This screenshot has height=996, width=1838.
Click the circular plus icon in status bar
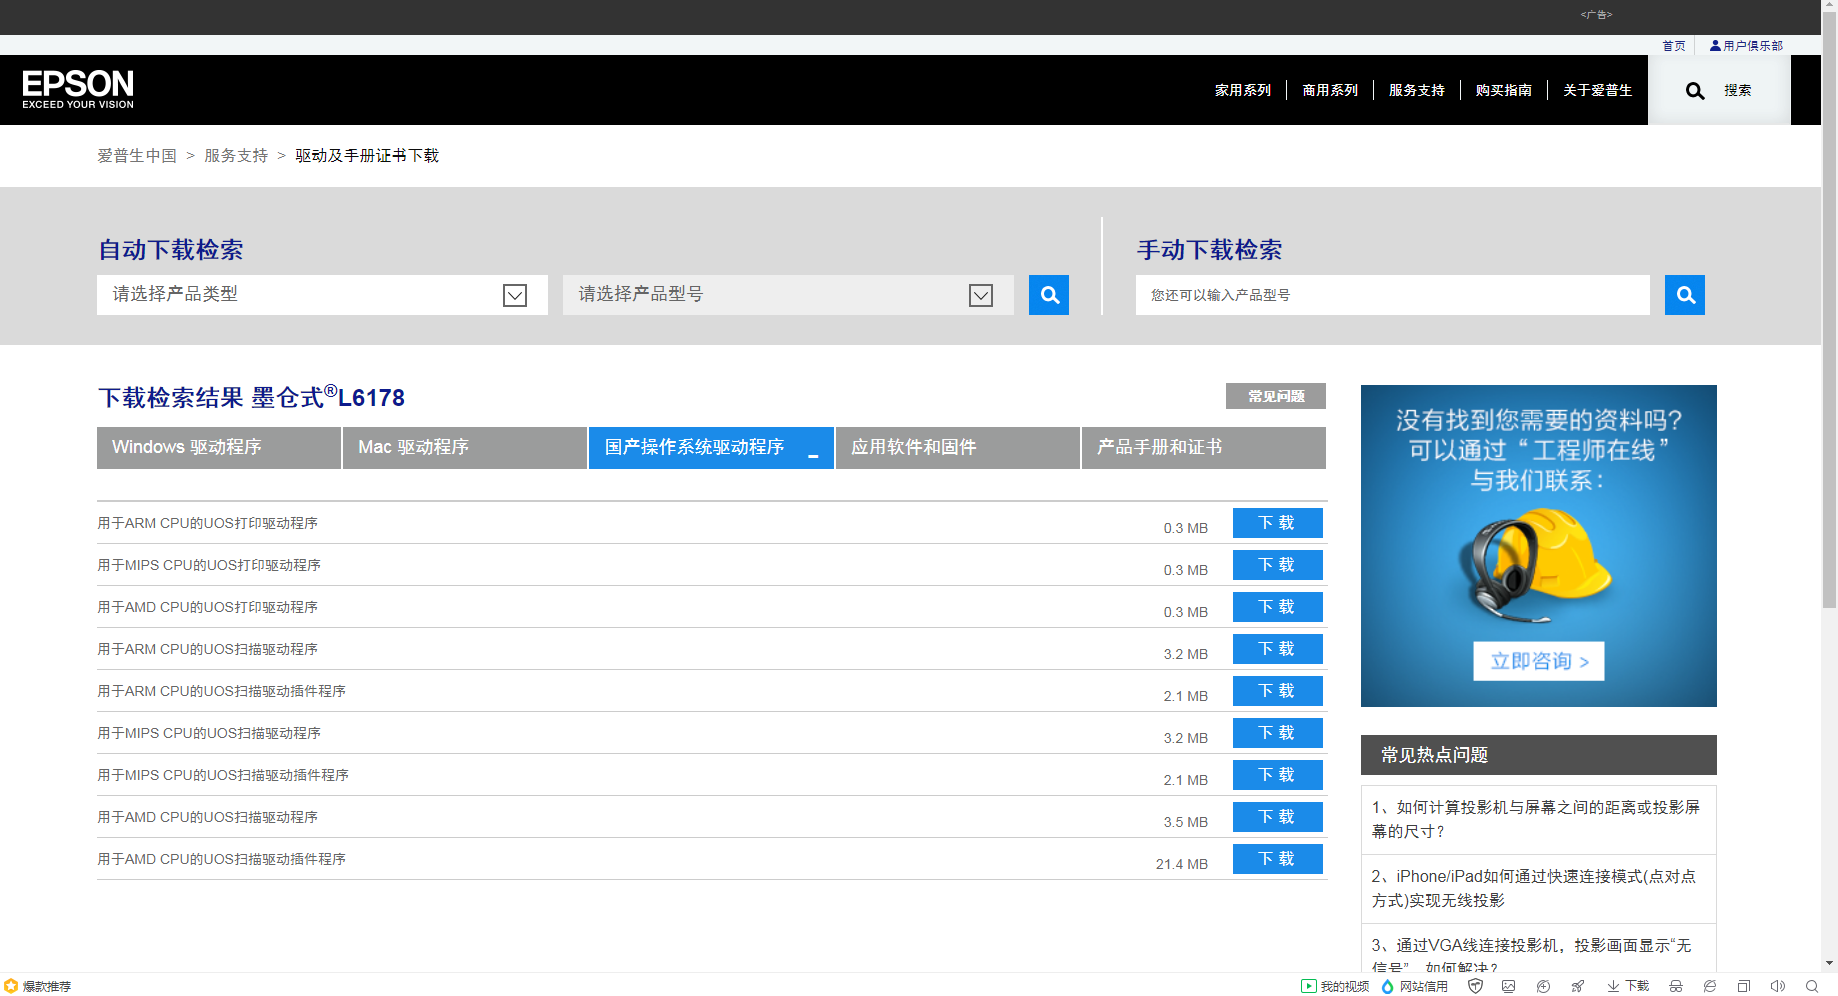point(1543,986)
